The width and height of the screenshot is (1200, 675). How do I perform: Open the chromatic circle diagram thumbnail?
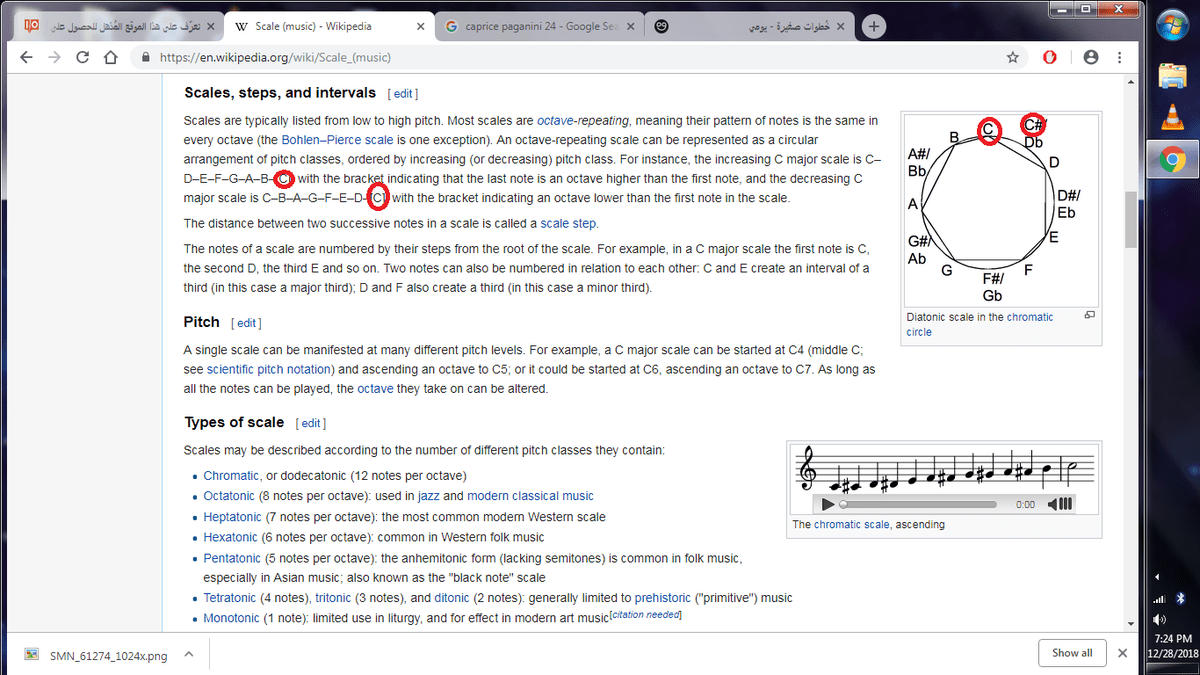tap(1000, 209)
